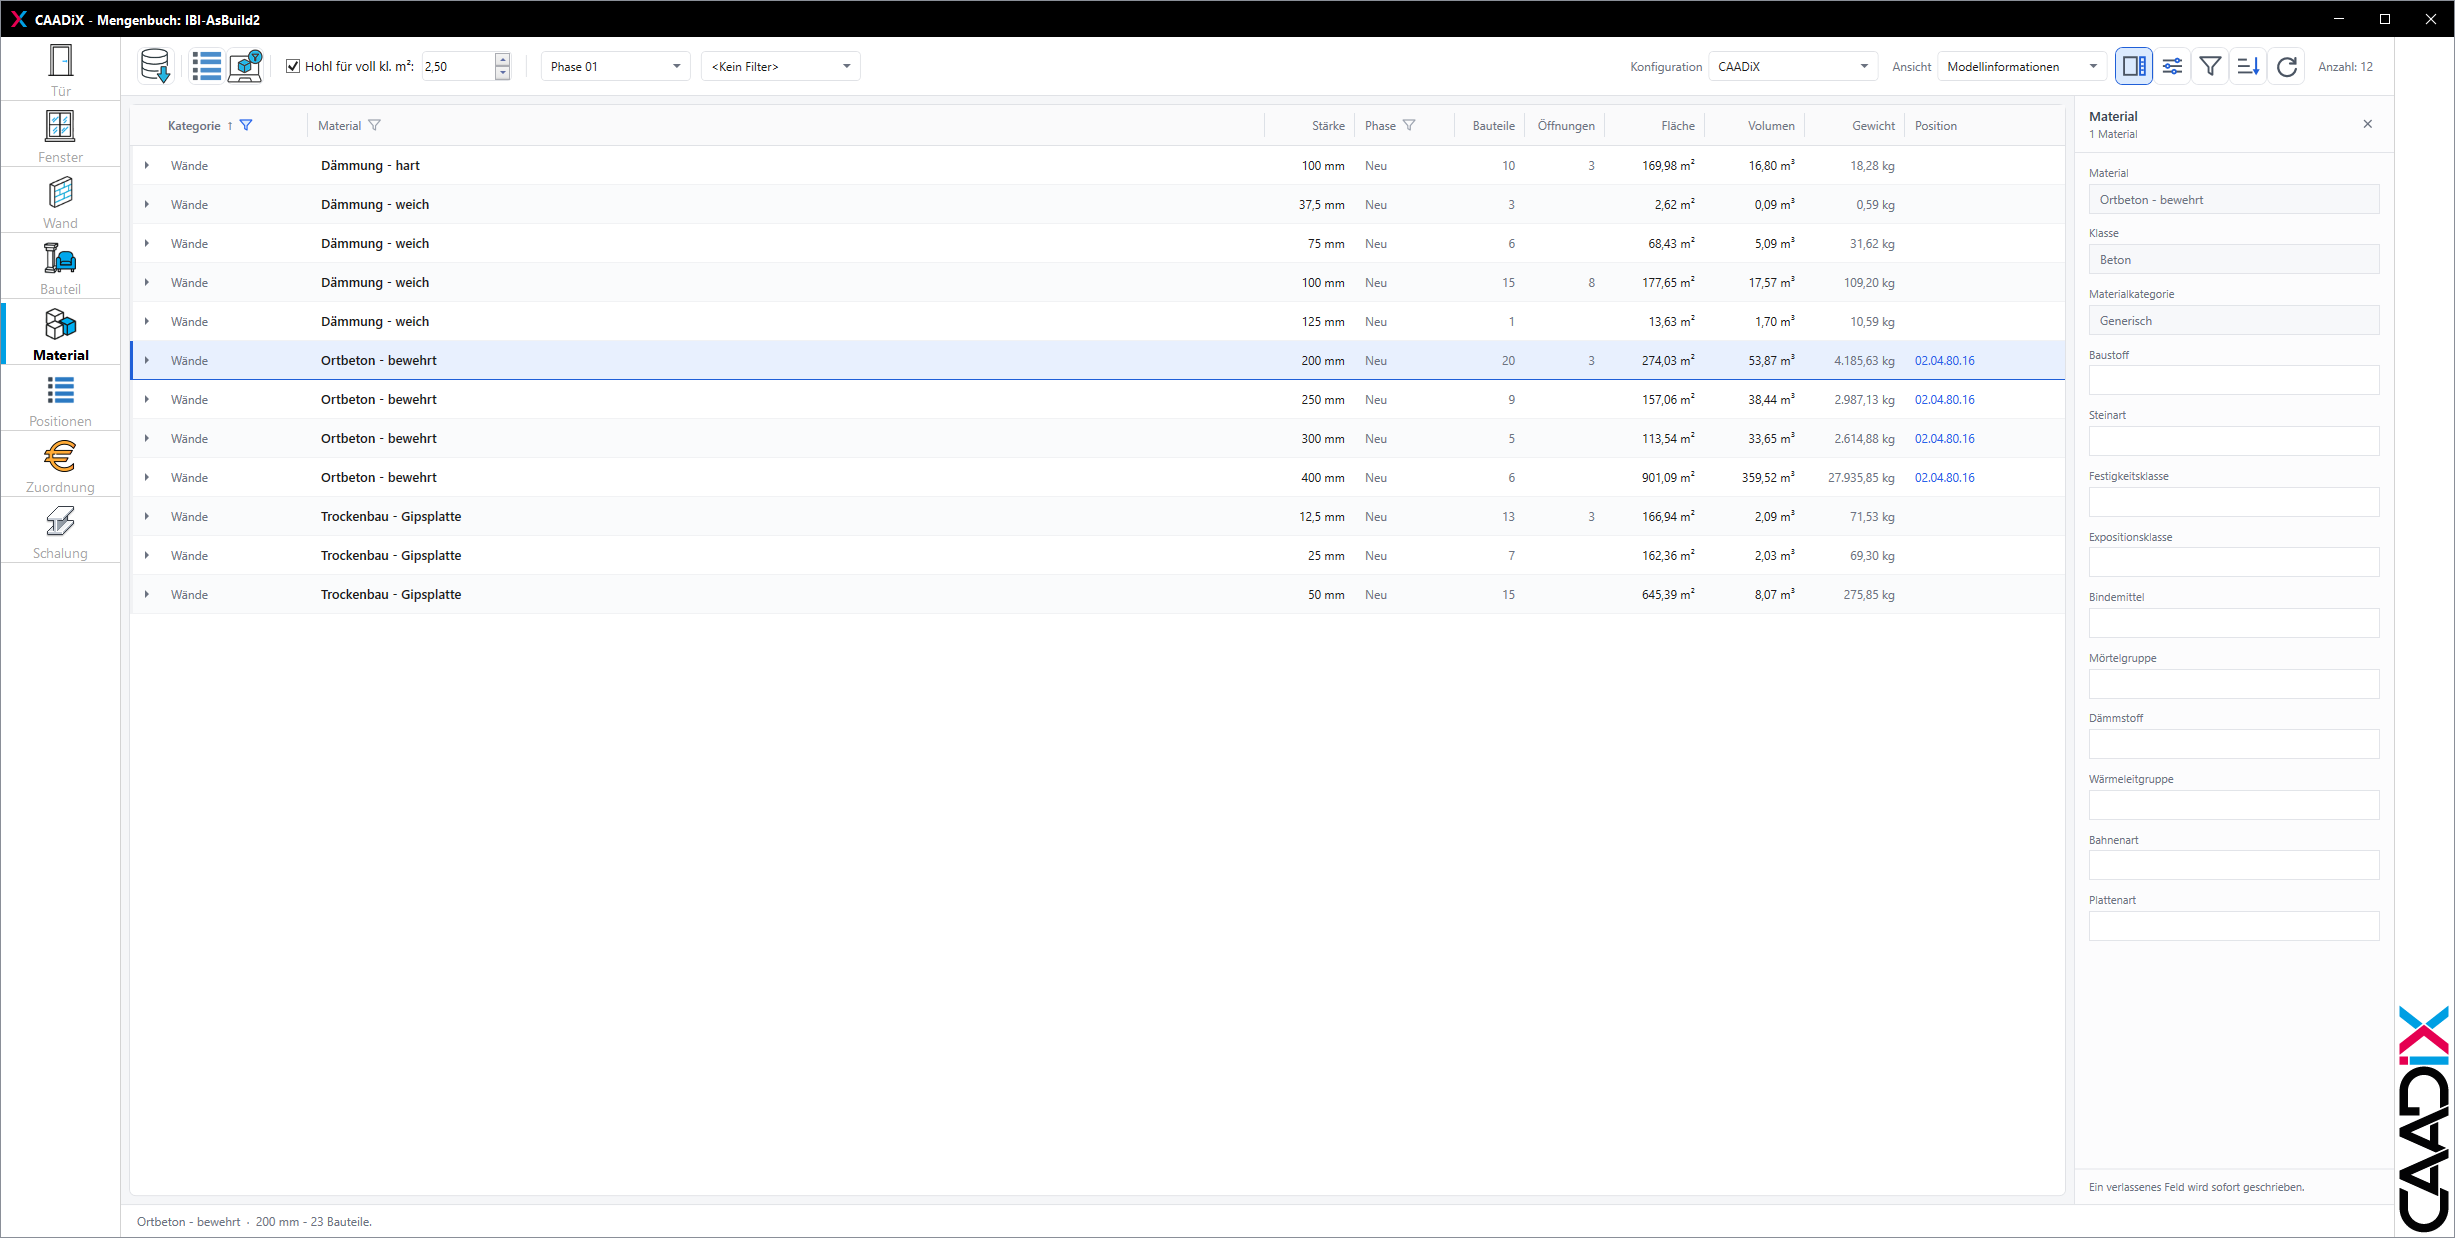2455x1238 pixels.
Task: Open the Konfiguration CAADiX dropdown
Action: (x=1792, y=66)
